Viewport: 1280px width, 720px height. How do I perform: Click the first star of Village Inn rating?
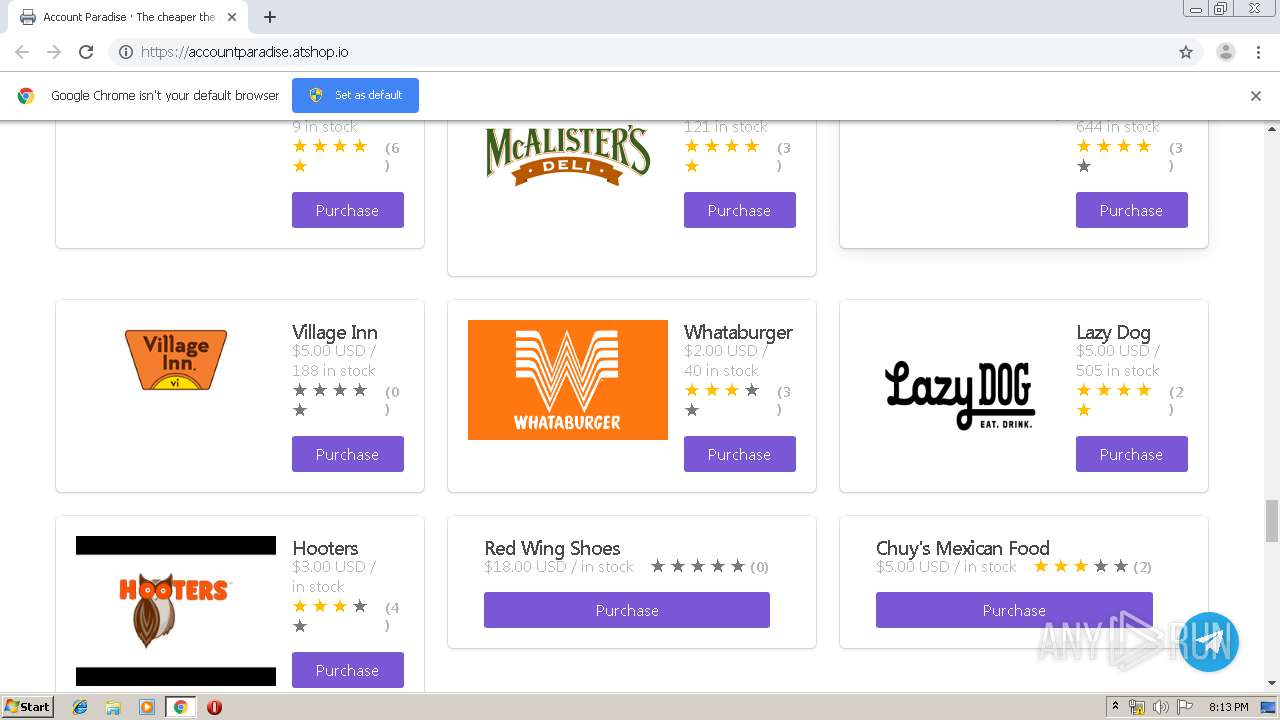click(x=300, y=390)
